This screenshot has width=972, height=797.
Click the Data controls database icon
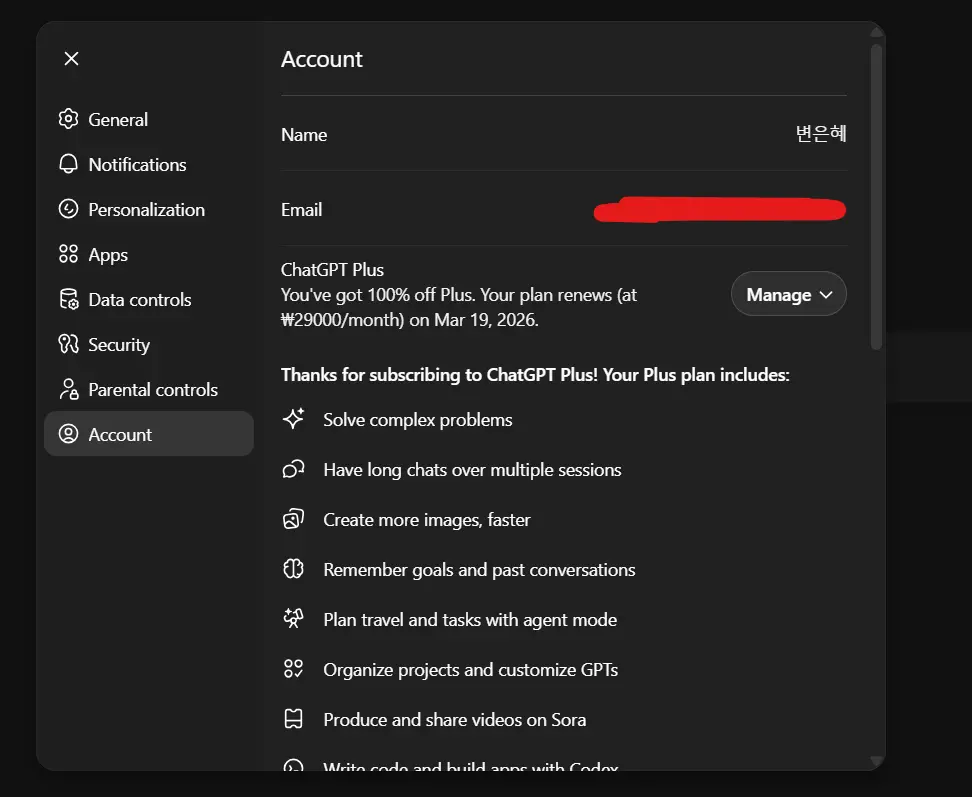[68, 299]
